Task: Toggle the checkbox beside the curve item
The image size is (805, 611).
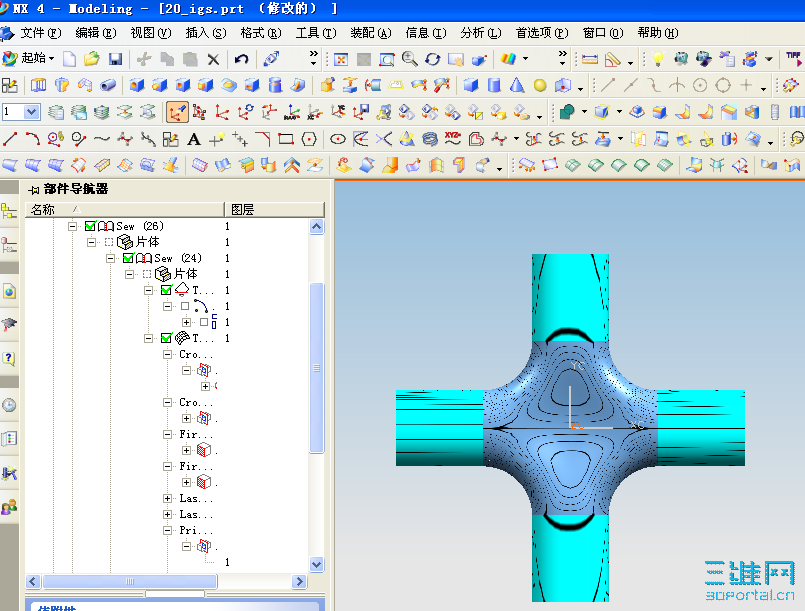Action: coord(185,306)
